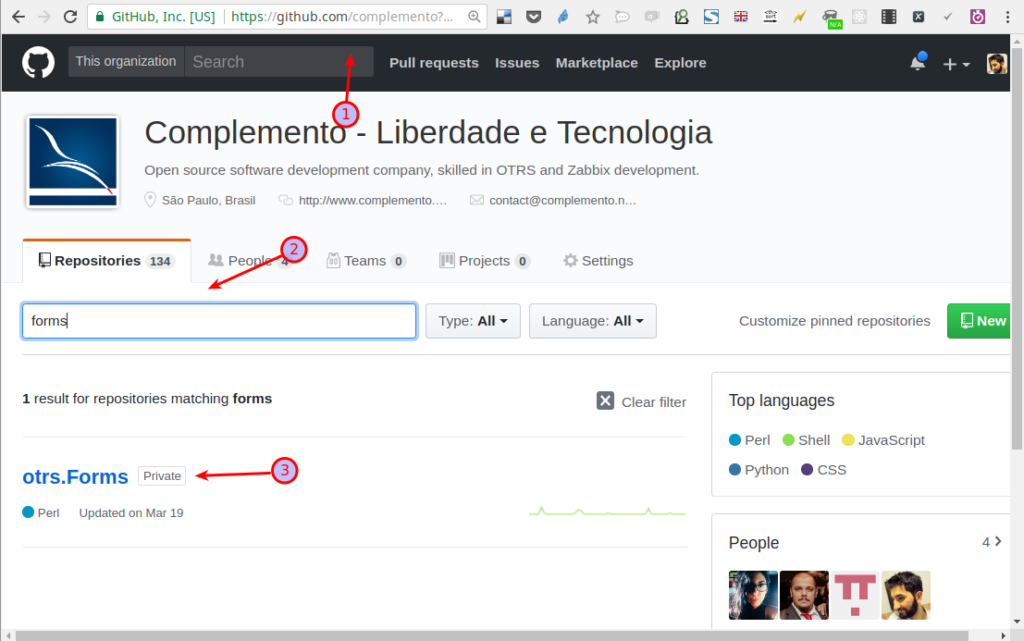Click the Python language link
Image resolution: width=1024 pixels, height=641 pixels.
759,470
